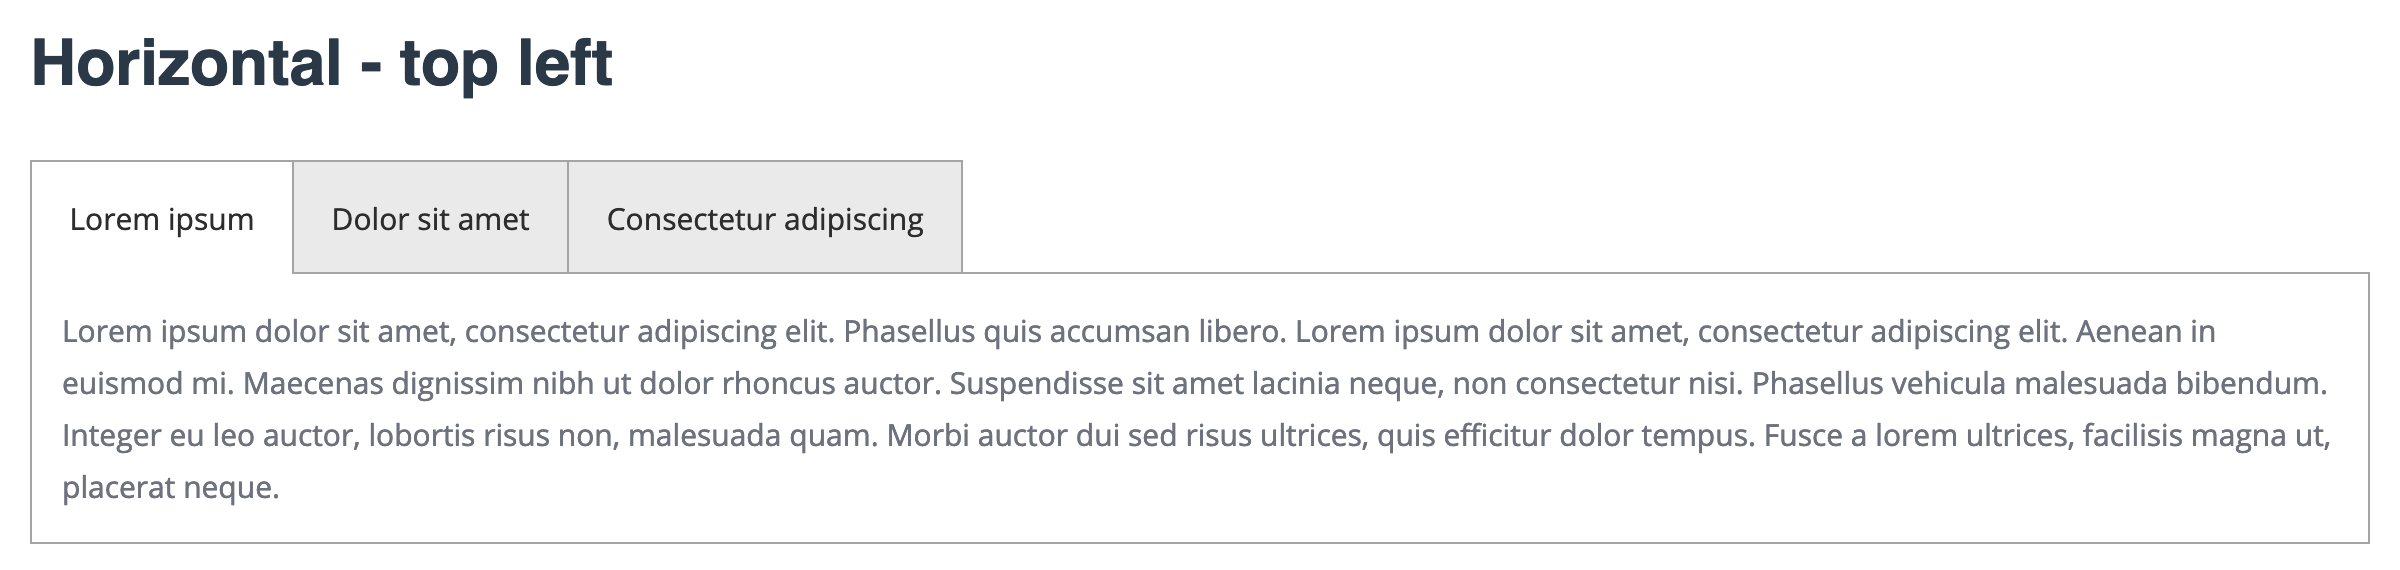Click the words "lobortis risus non"
This screenshot has width=2400, height=570.
(x=490, y=436)
